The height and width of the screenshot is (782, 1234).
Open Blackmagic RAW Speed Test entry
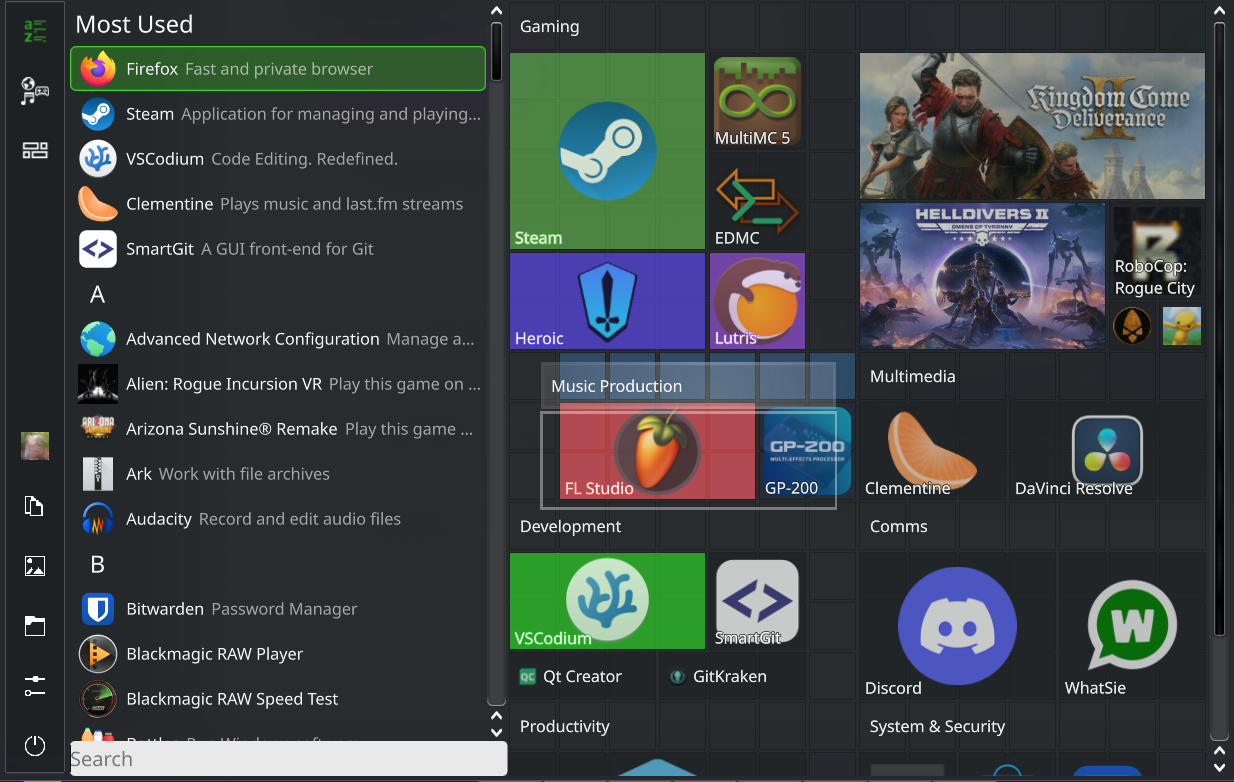[278, 699]
